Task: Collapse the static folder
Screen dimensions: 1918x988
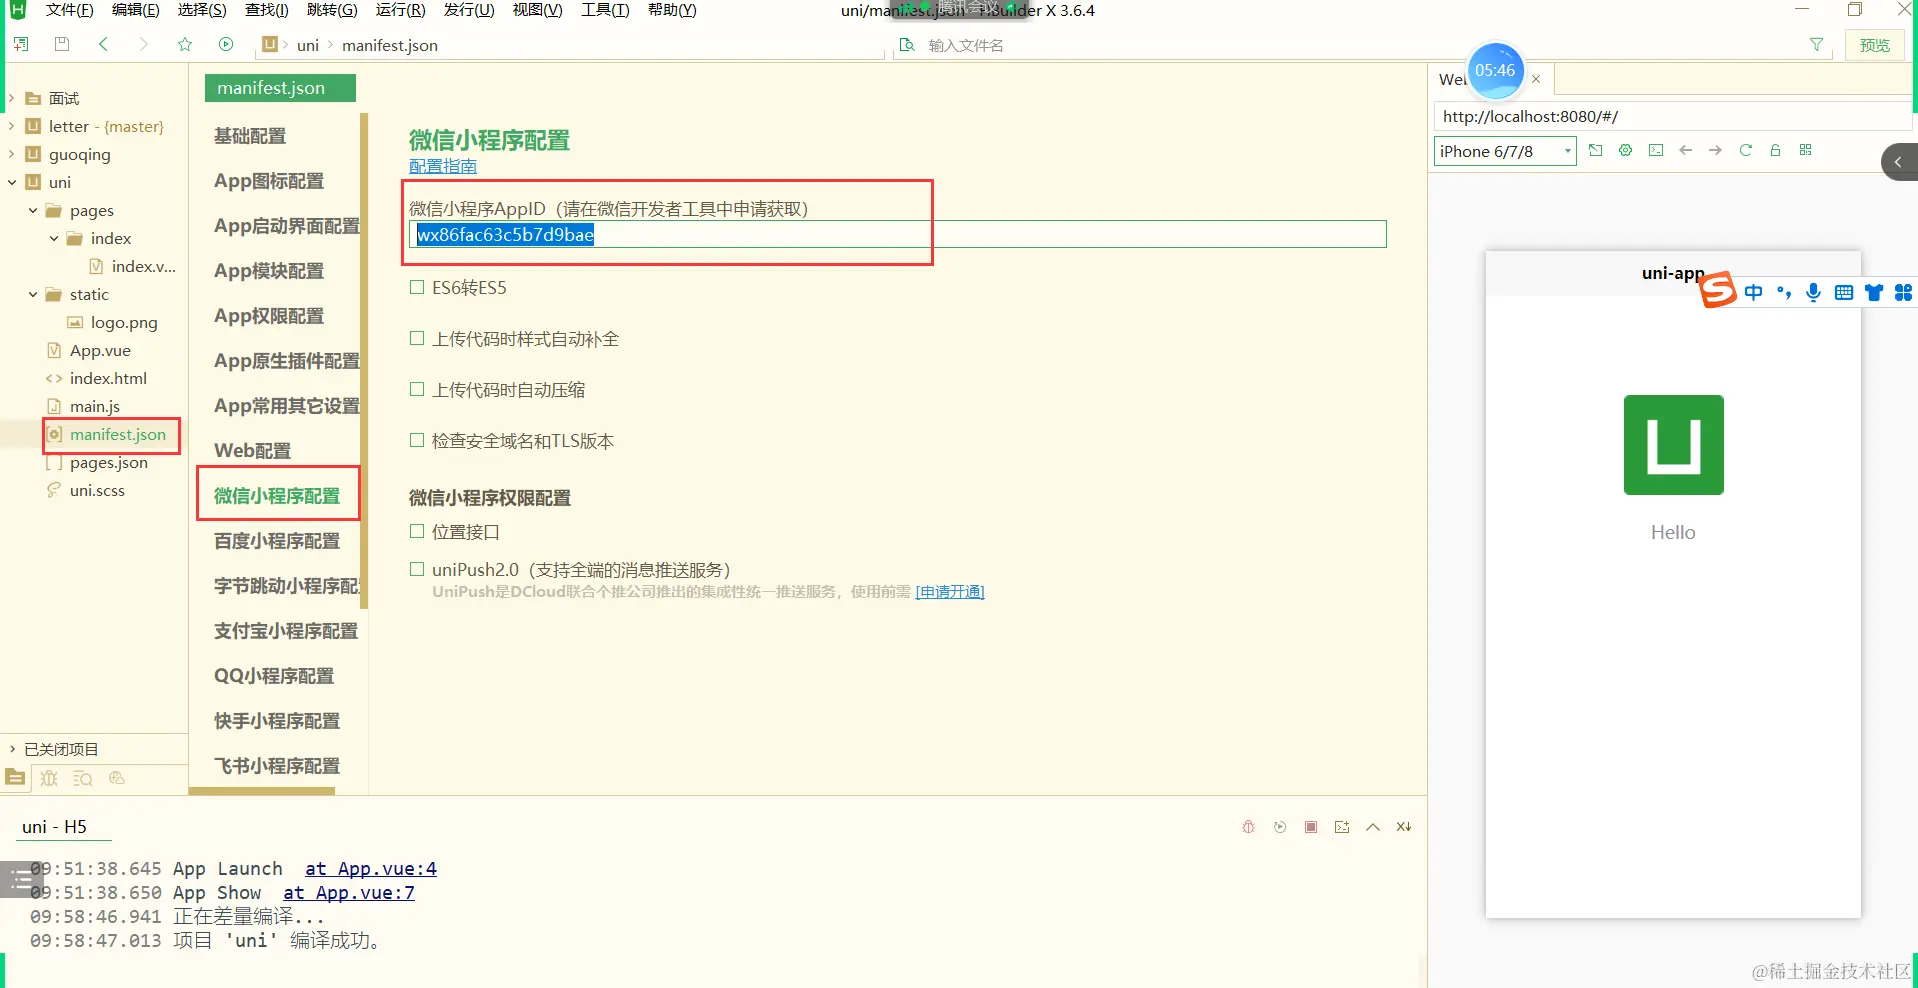Action: 33,294
